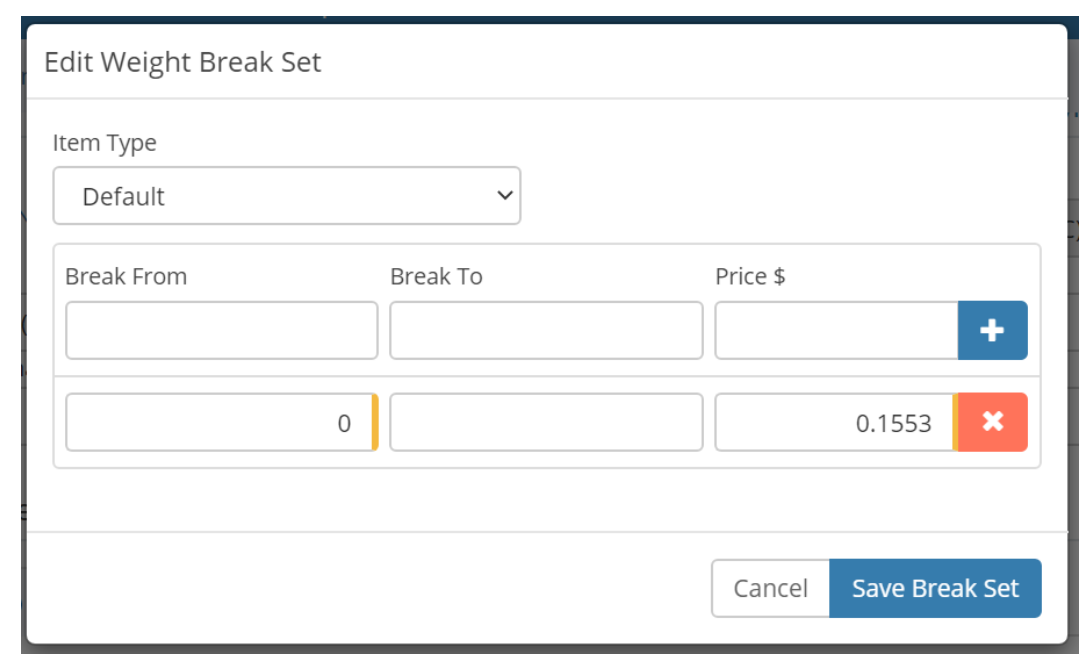Click the yellow marker on the 0.1553 price field

coord(955,422)
